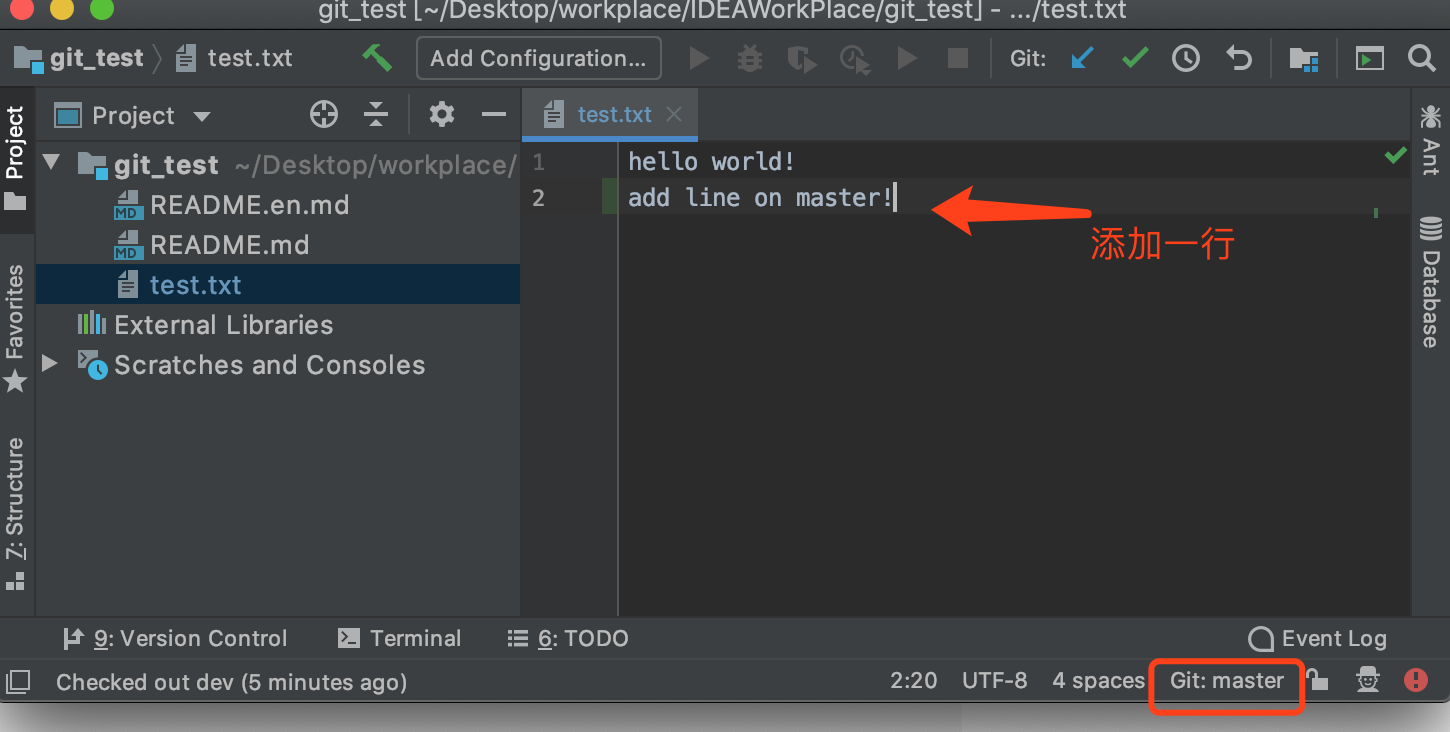1450x732 pixels.
Task: Update project with Git blue arrow
Action: point(1082,58)
